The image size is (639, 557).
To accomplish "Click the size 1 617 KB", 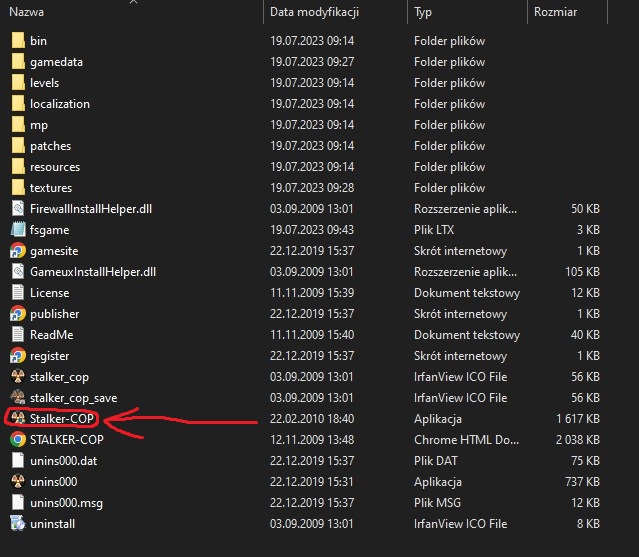I will coord(578,418).
